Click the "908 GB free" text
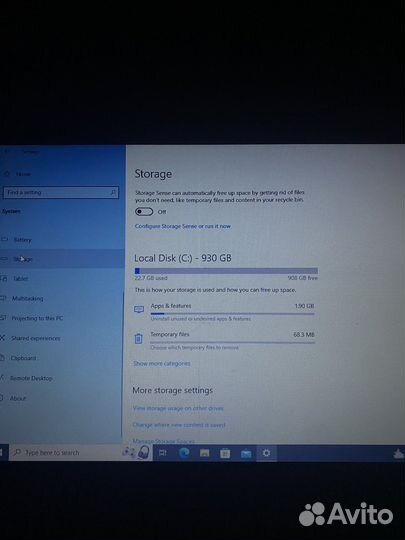 coord(303,278)
